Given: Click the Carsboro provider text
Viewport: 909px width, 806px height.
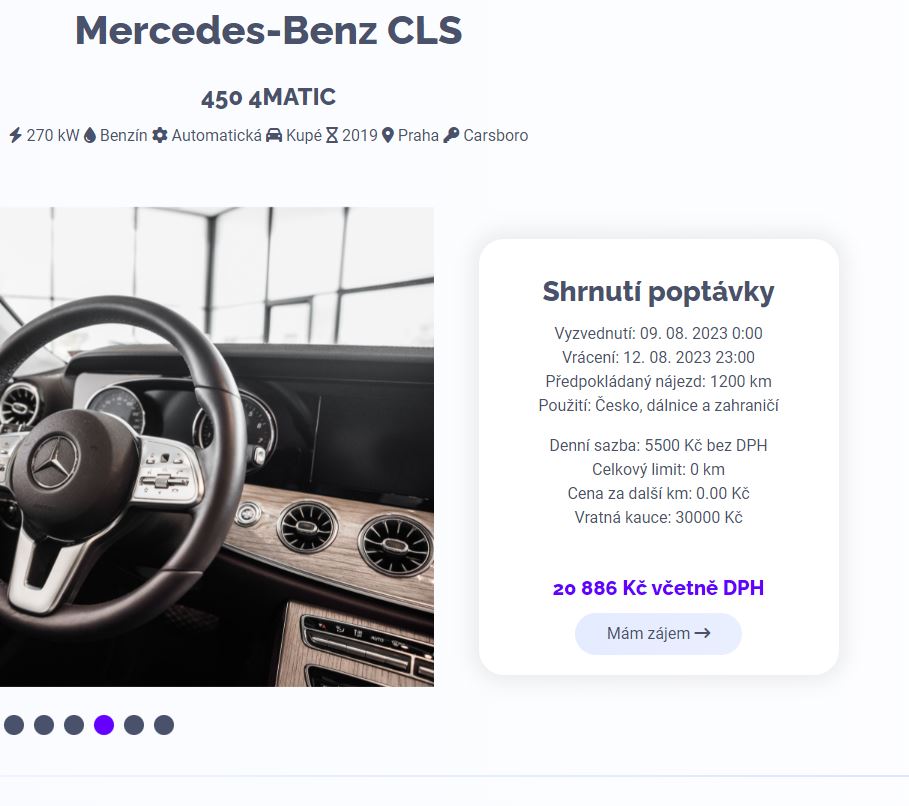Looking at the screenshot, I should [496, 135].
